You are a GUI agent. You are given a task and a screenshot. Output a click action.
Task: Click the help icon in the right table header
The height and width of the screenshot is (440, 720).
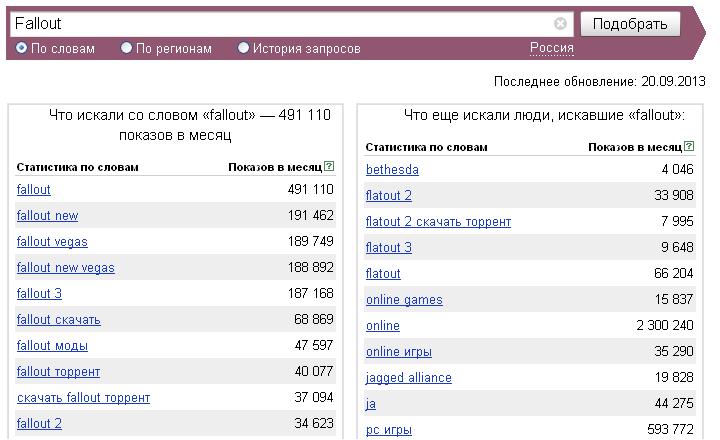pyautogui.click(x=689, y=146)
